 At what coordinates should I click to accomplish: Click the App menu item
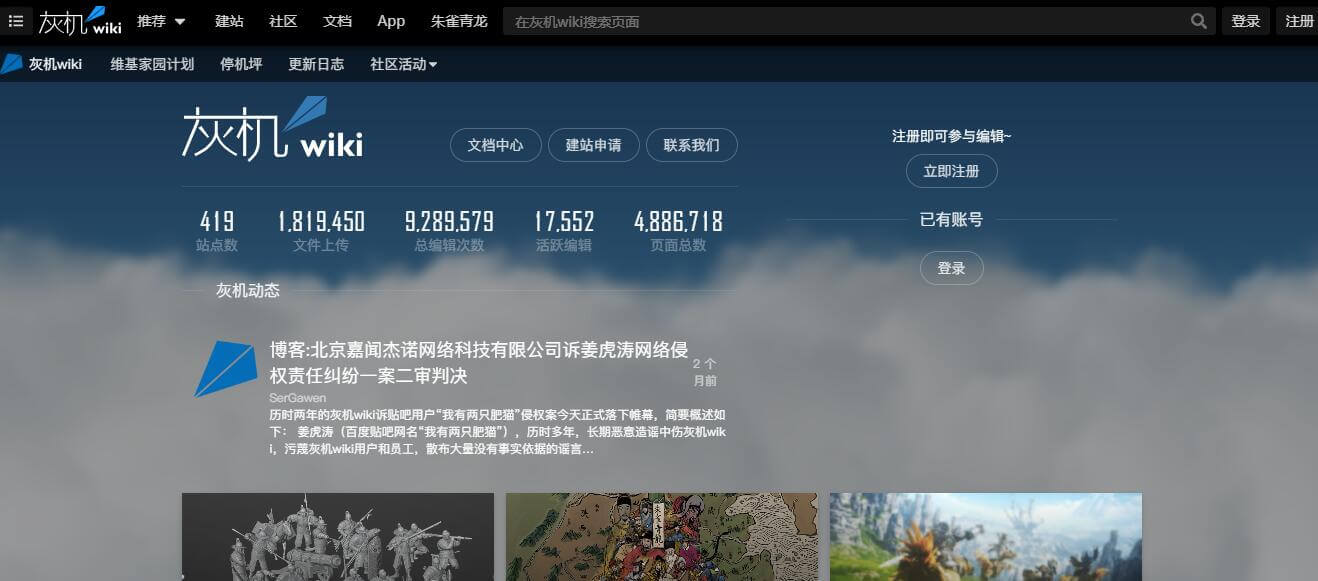pyautogui.click(x=390, y=20)
